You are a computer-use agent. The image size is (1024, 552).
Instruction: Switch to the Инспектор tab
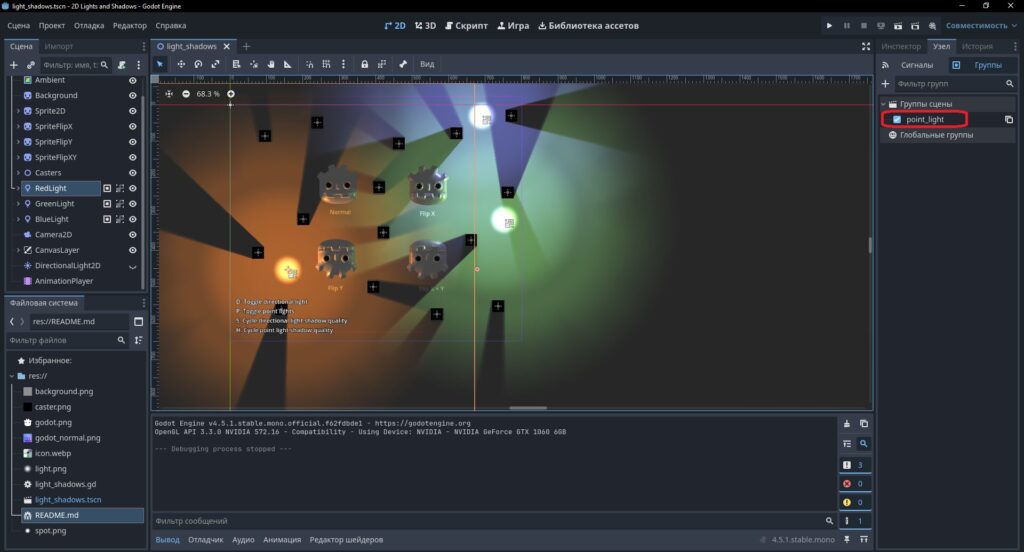901,46
